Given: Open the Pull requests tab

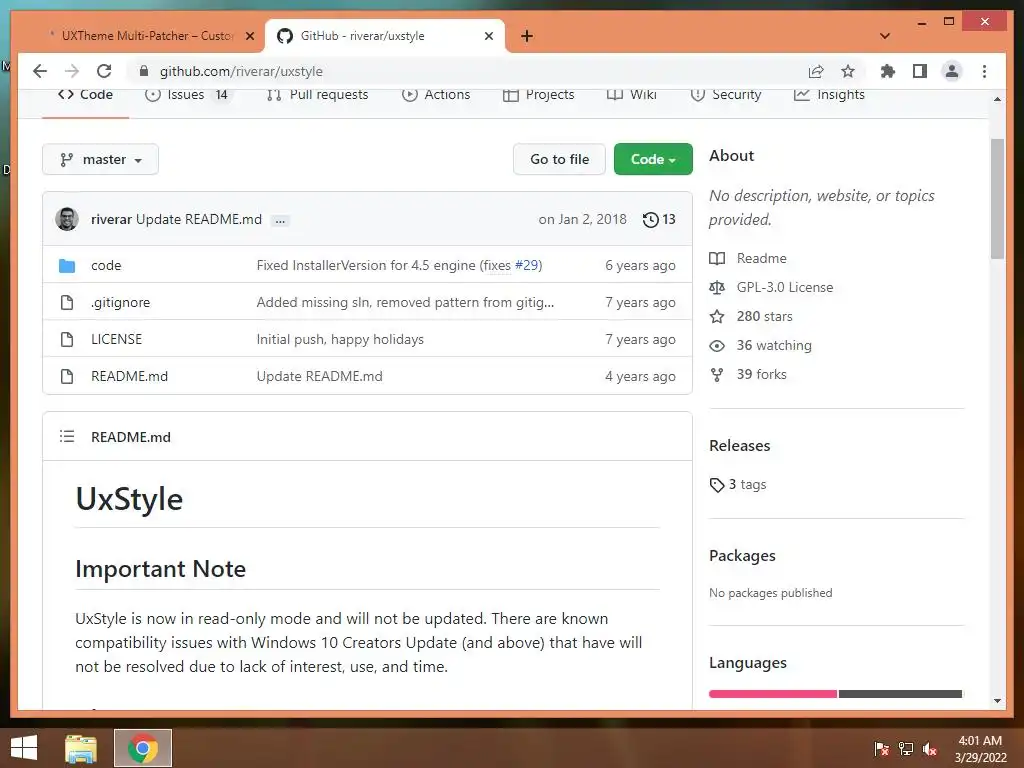Looking at the screenshot, I should (x=317, y=95).
